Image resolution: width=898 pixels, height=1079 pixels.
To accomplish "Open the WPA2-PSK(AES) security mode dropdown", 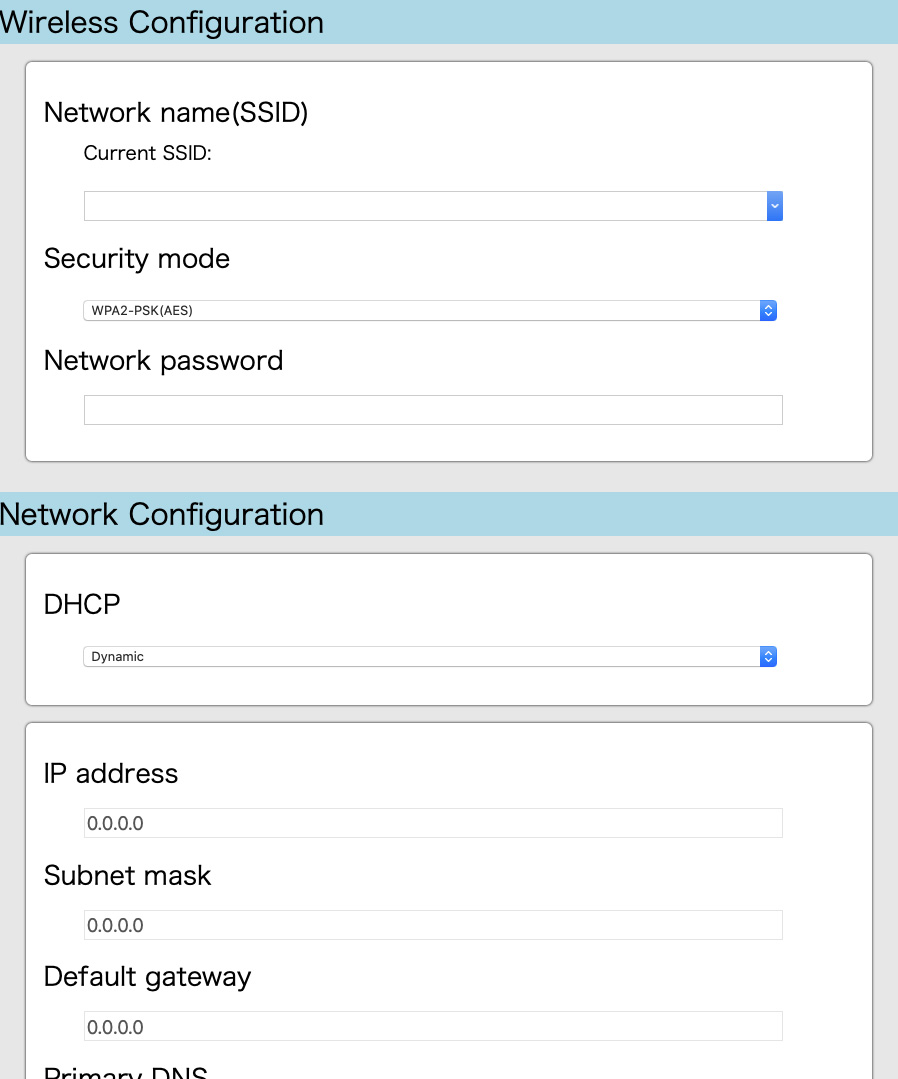I will pyautogui.click(x=430, y=310).
